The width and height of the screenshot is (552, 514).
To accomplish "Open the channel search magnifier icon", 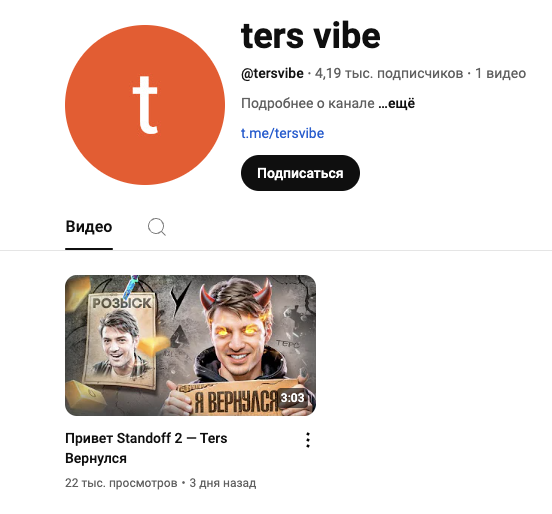I will click(157, 227).
